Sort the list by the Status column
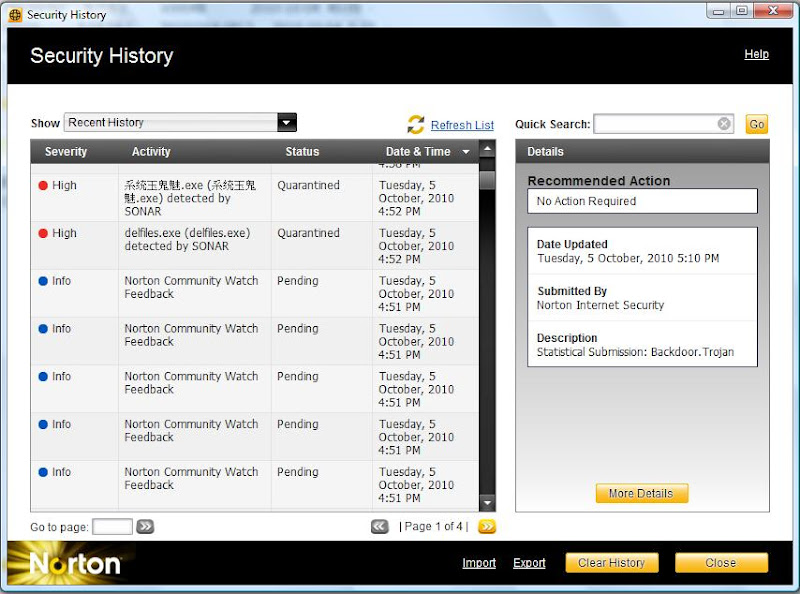 click(302, 152)
